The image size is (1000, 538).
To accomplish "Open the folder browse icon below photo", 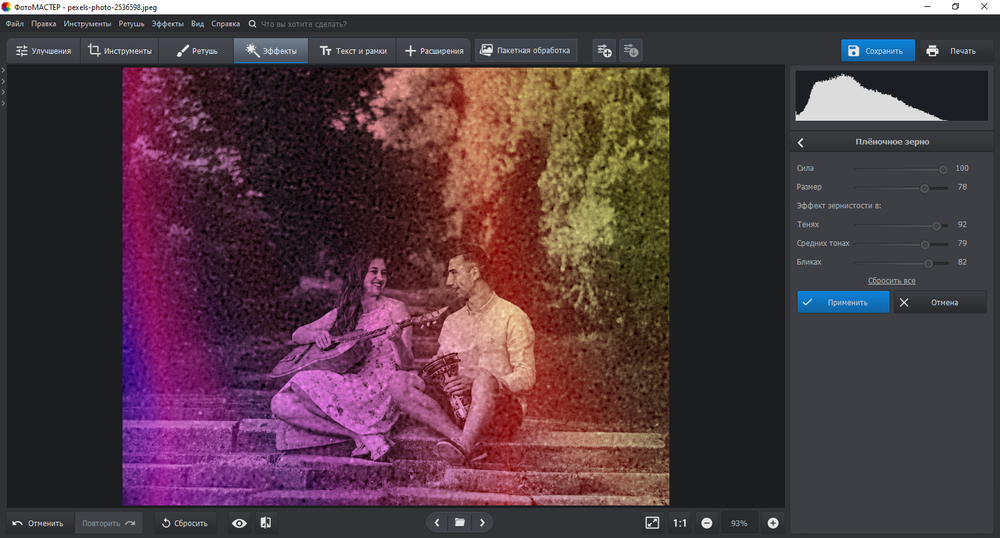I will coord(459,522).
